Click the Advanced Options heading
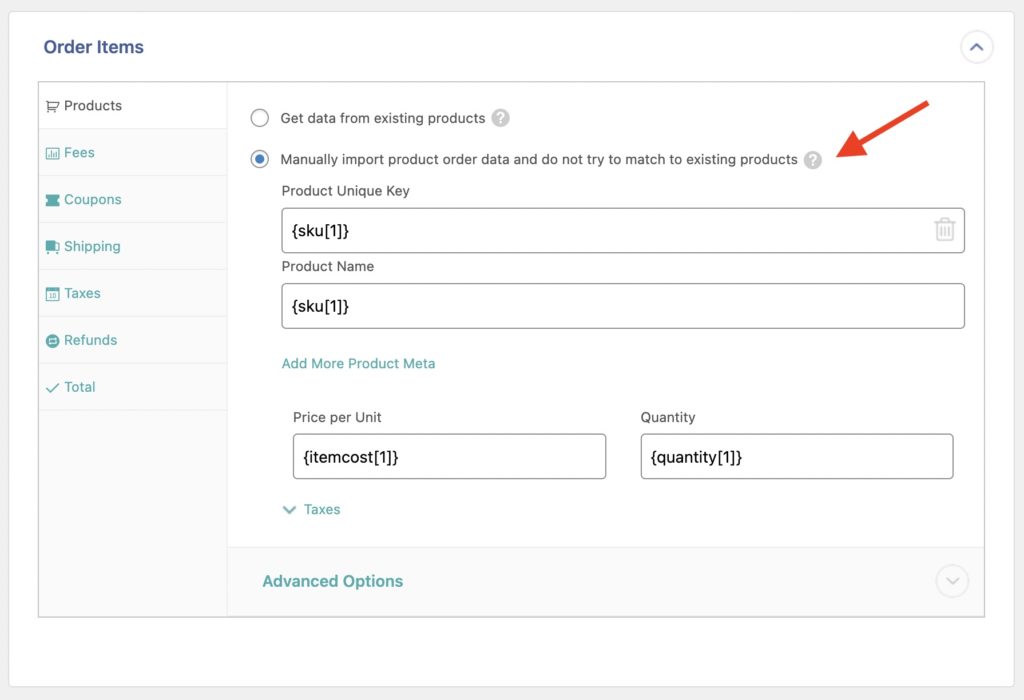This screenshot has width=1024, height=700. point(333,581)
